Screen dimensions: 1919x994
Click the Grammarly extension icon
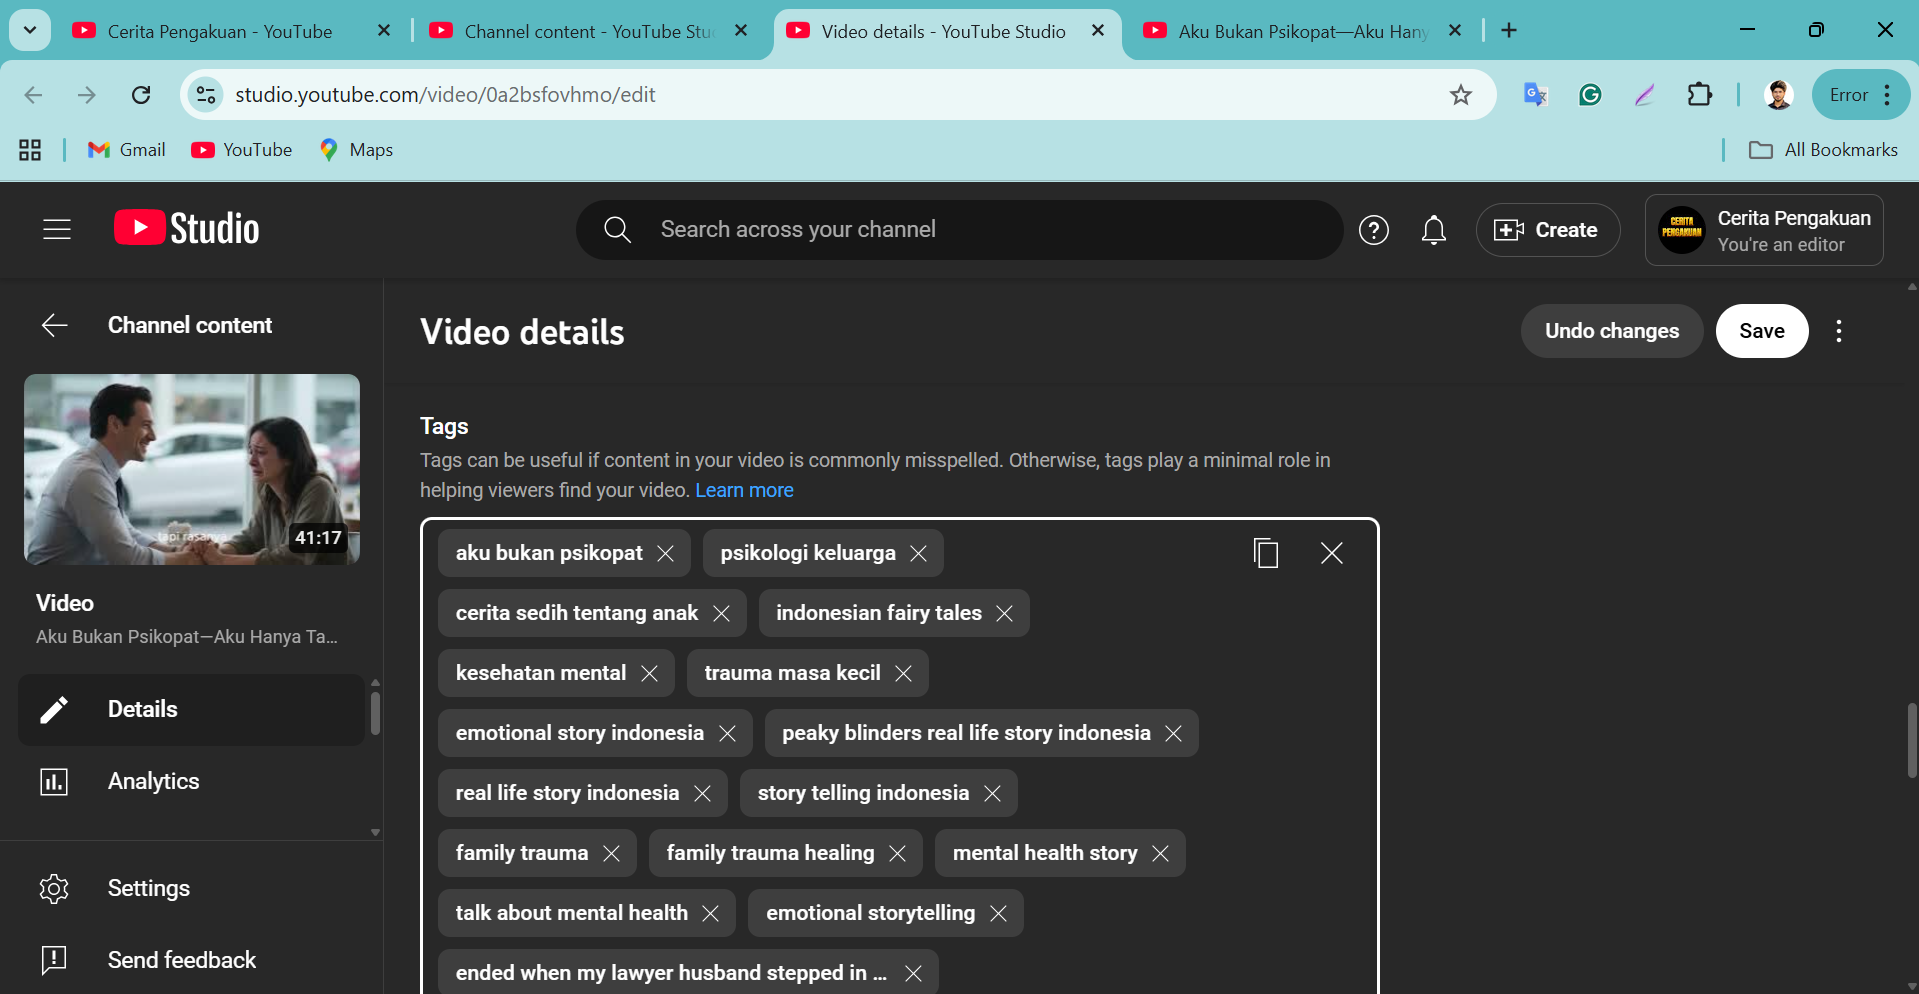coord(1589,94)
